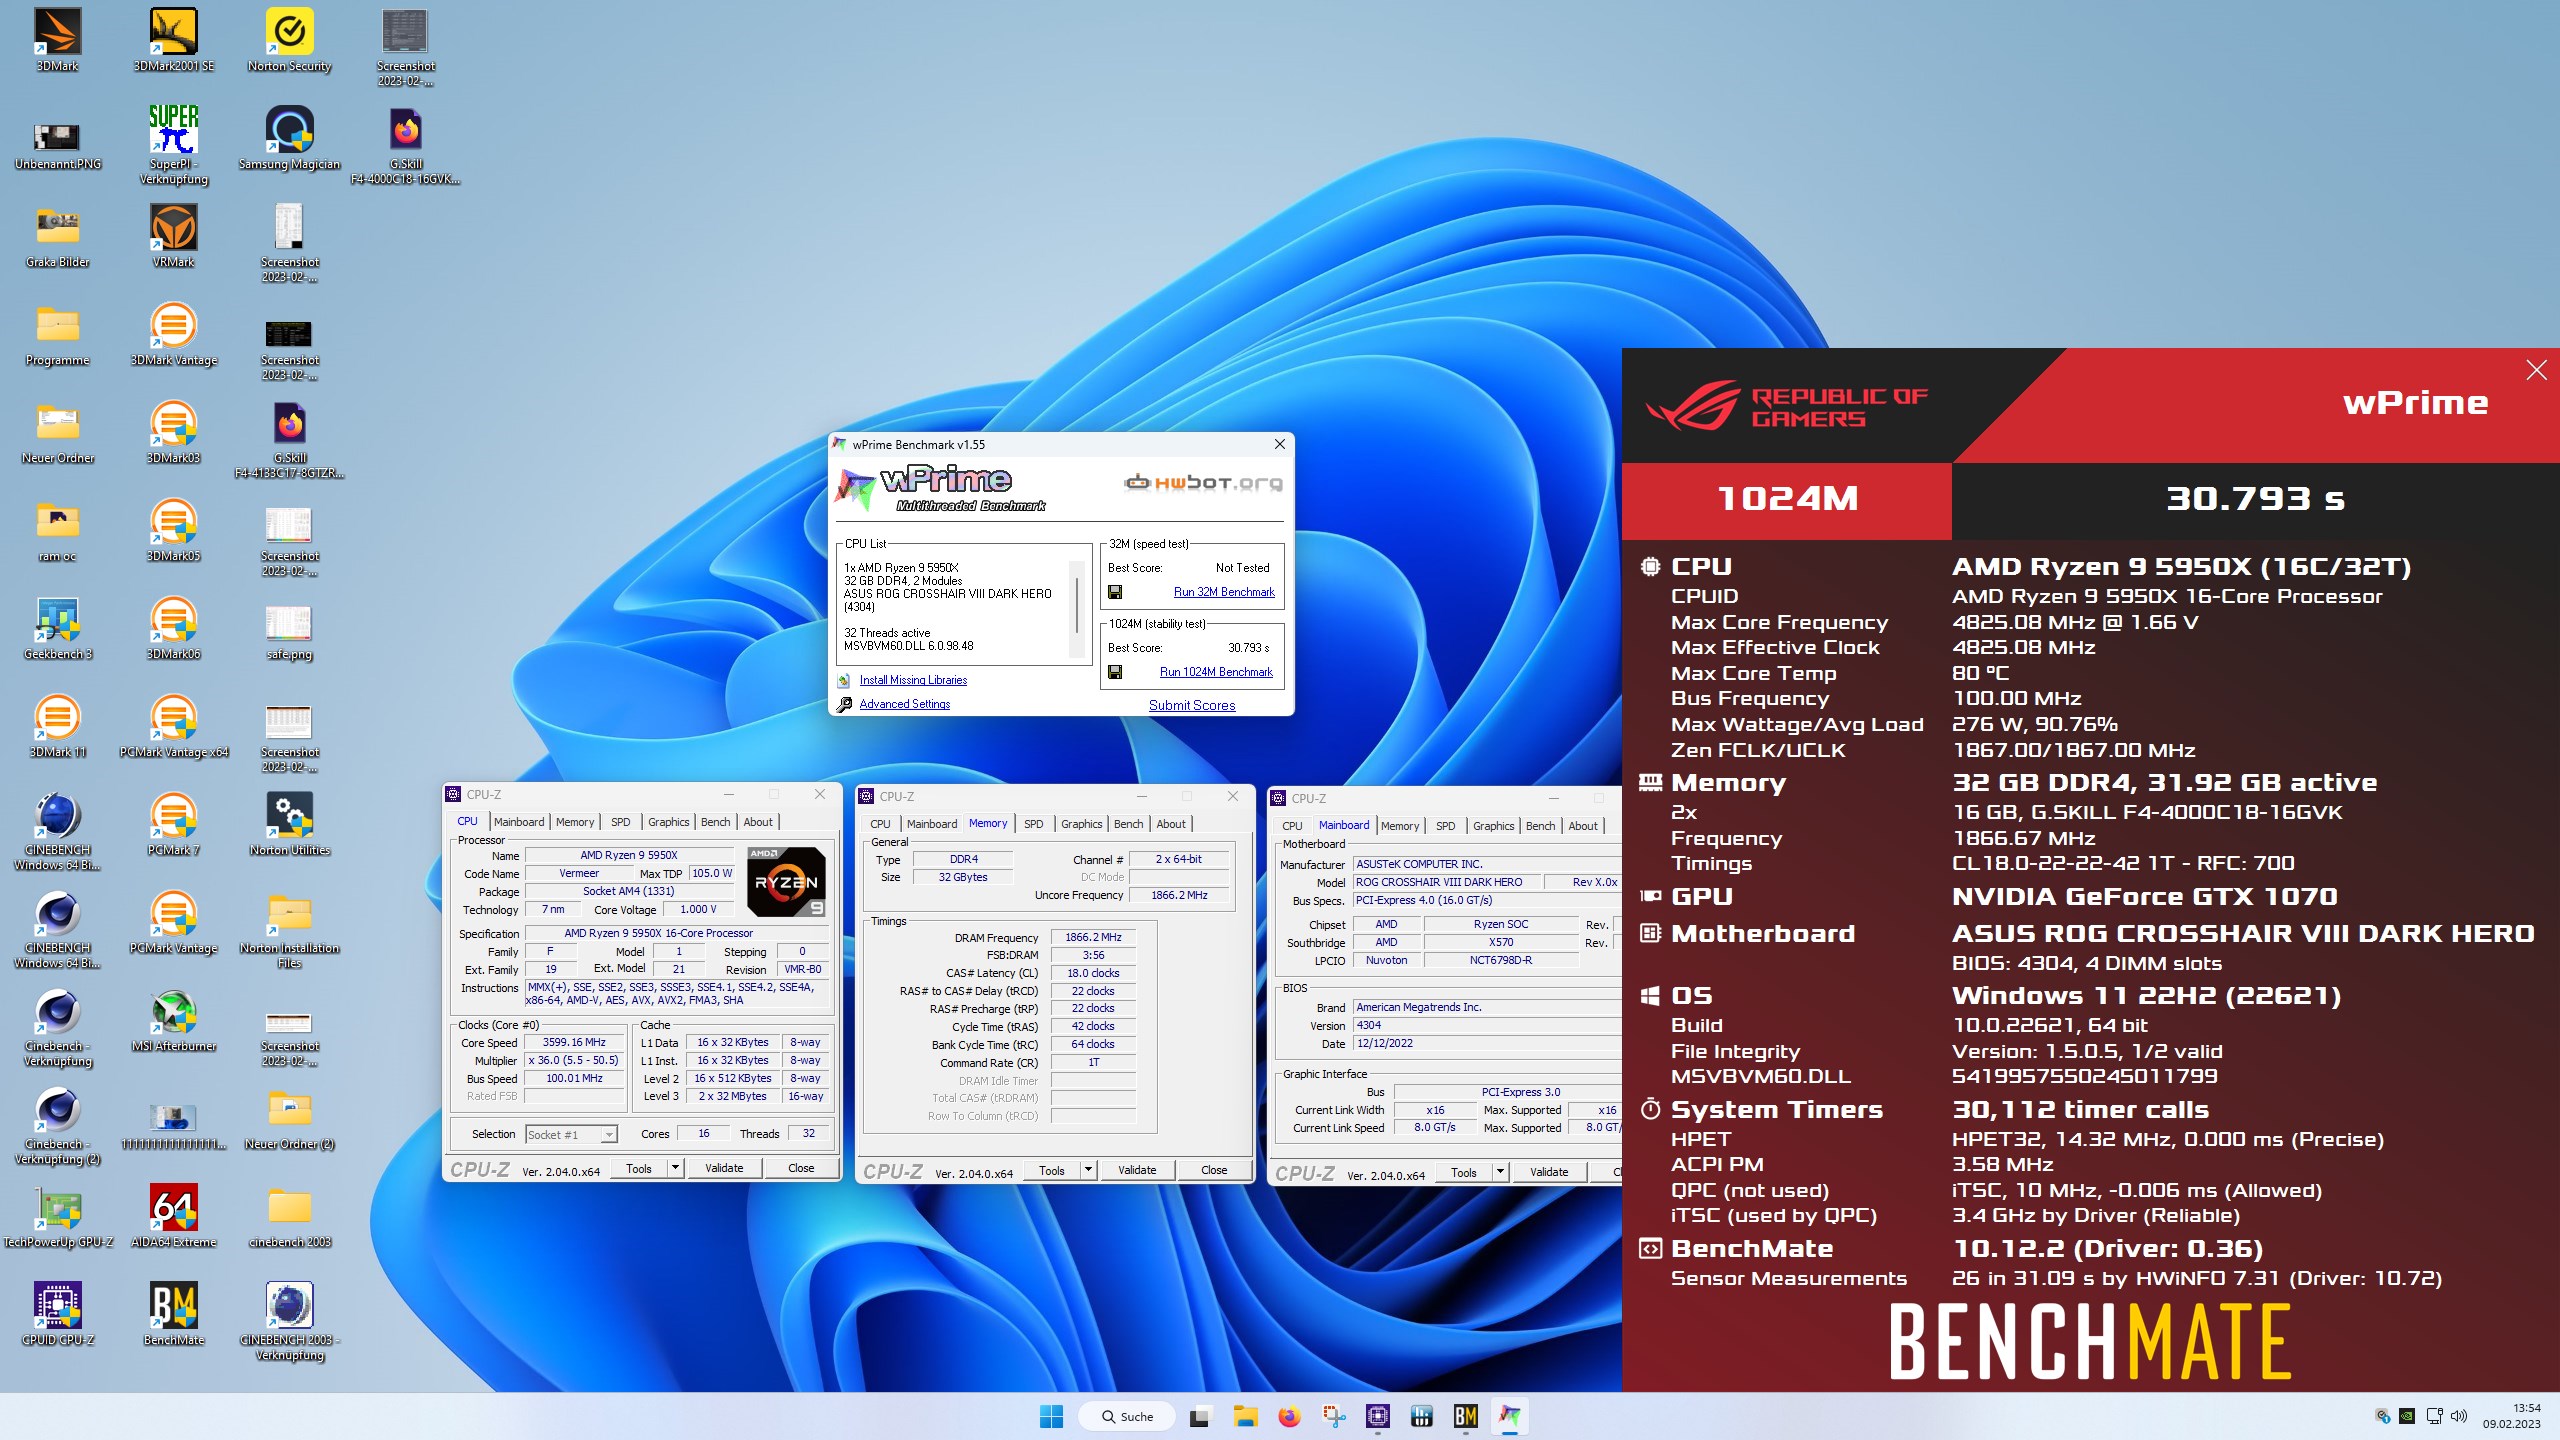Open the cinebench 2003 folder
This screenshot has width=2560, height=1440.
click(x=289, y=1216)
